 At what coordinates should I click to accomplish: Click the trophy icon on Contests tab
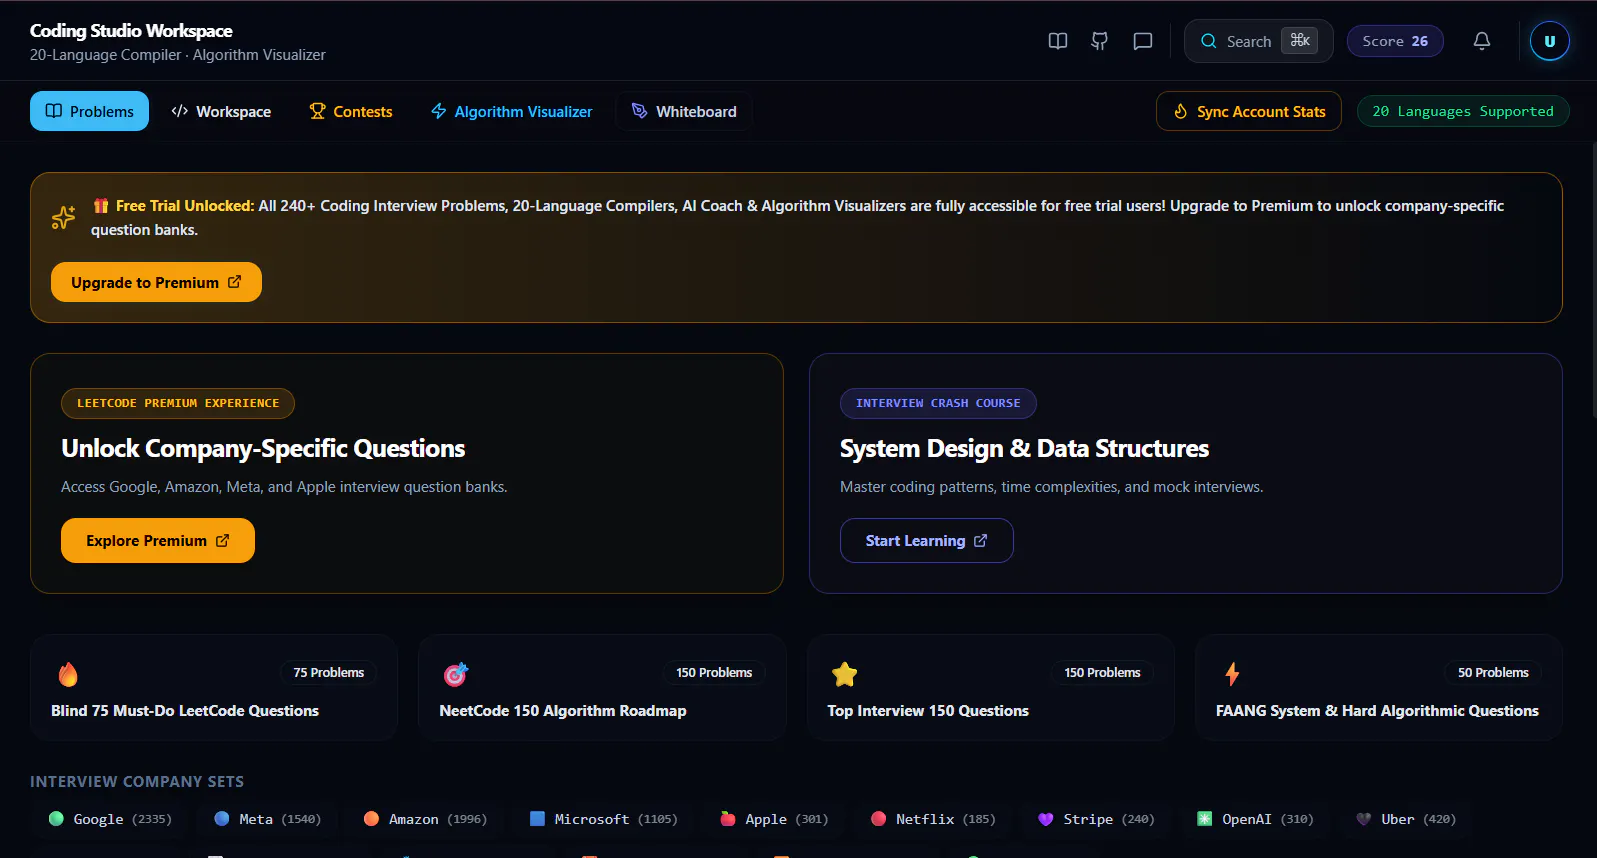318,111
